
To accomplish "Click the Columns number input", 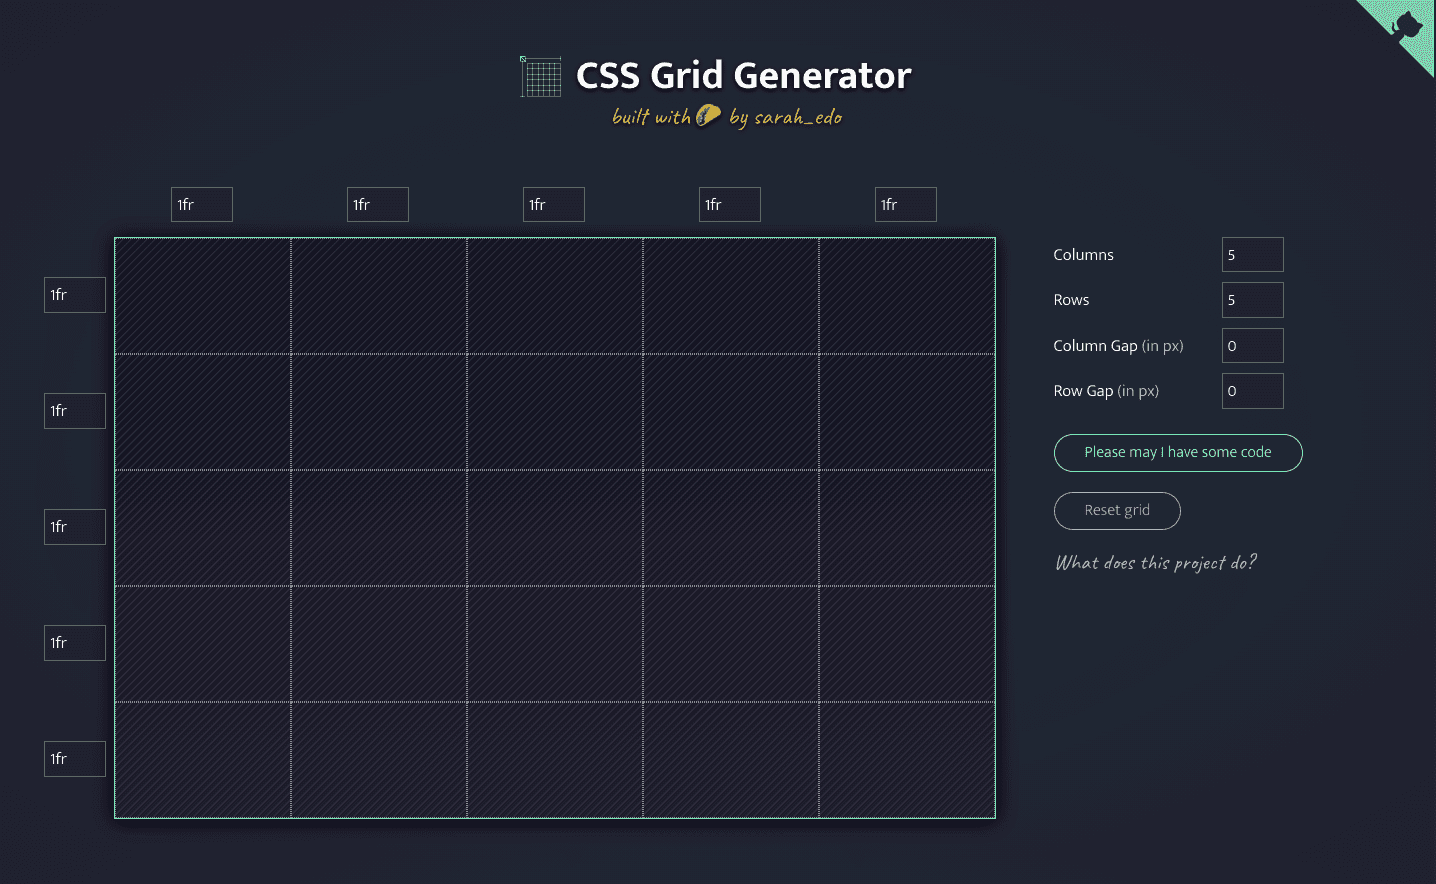I will 1252,254.
